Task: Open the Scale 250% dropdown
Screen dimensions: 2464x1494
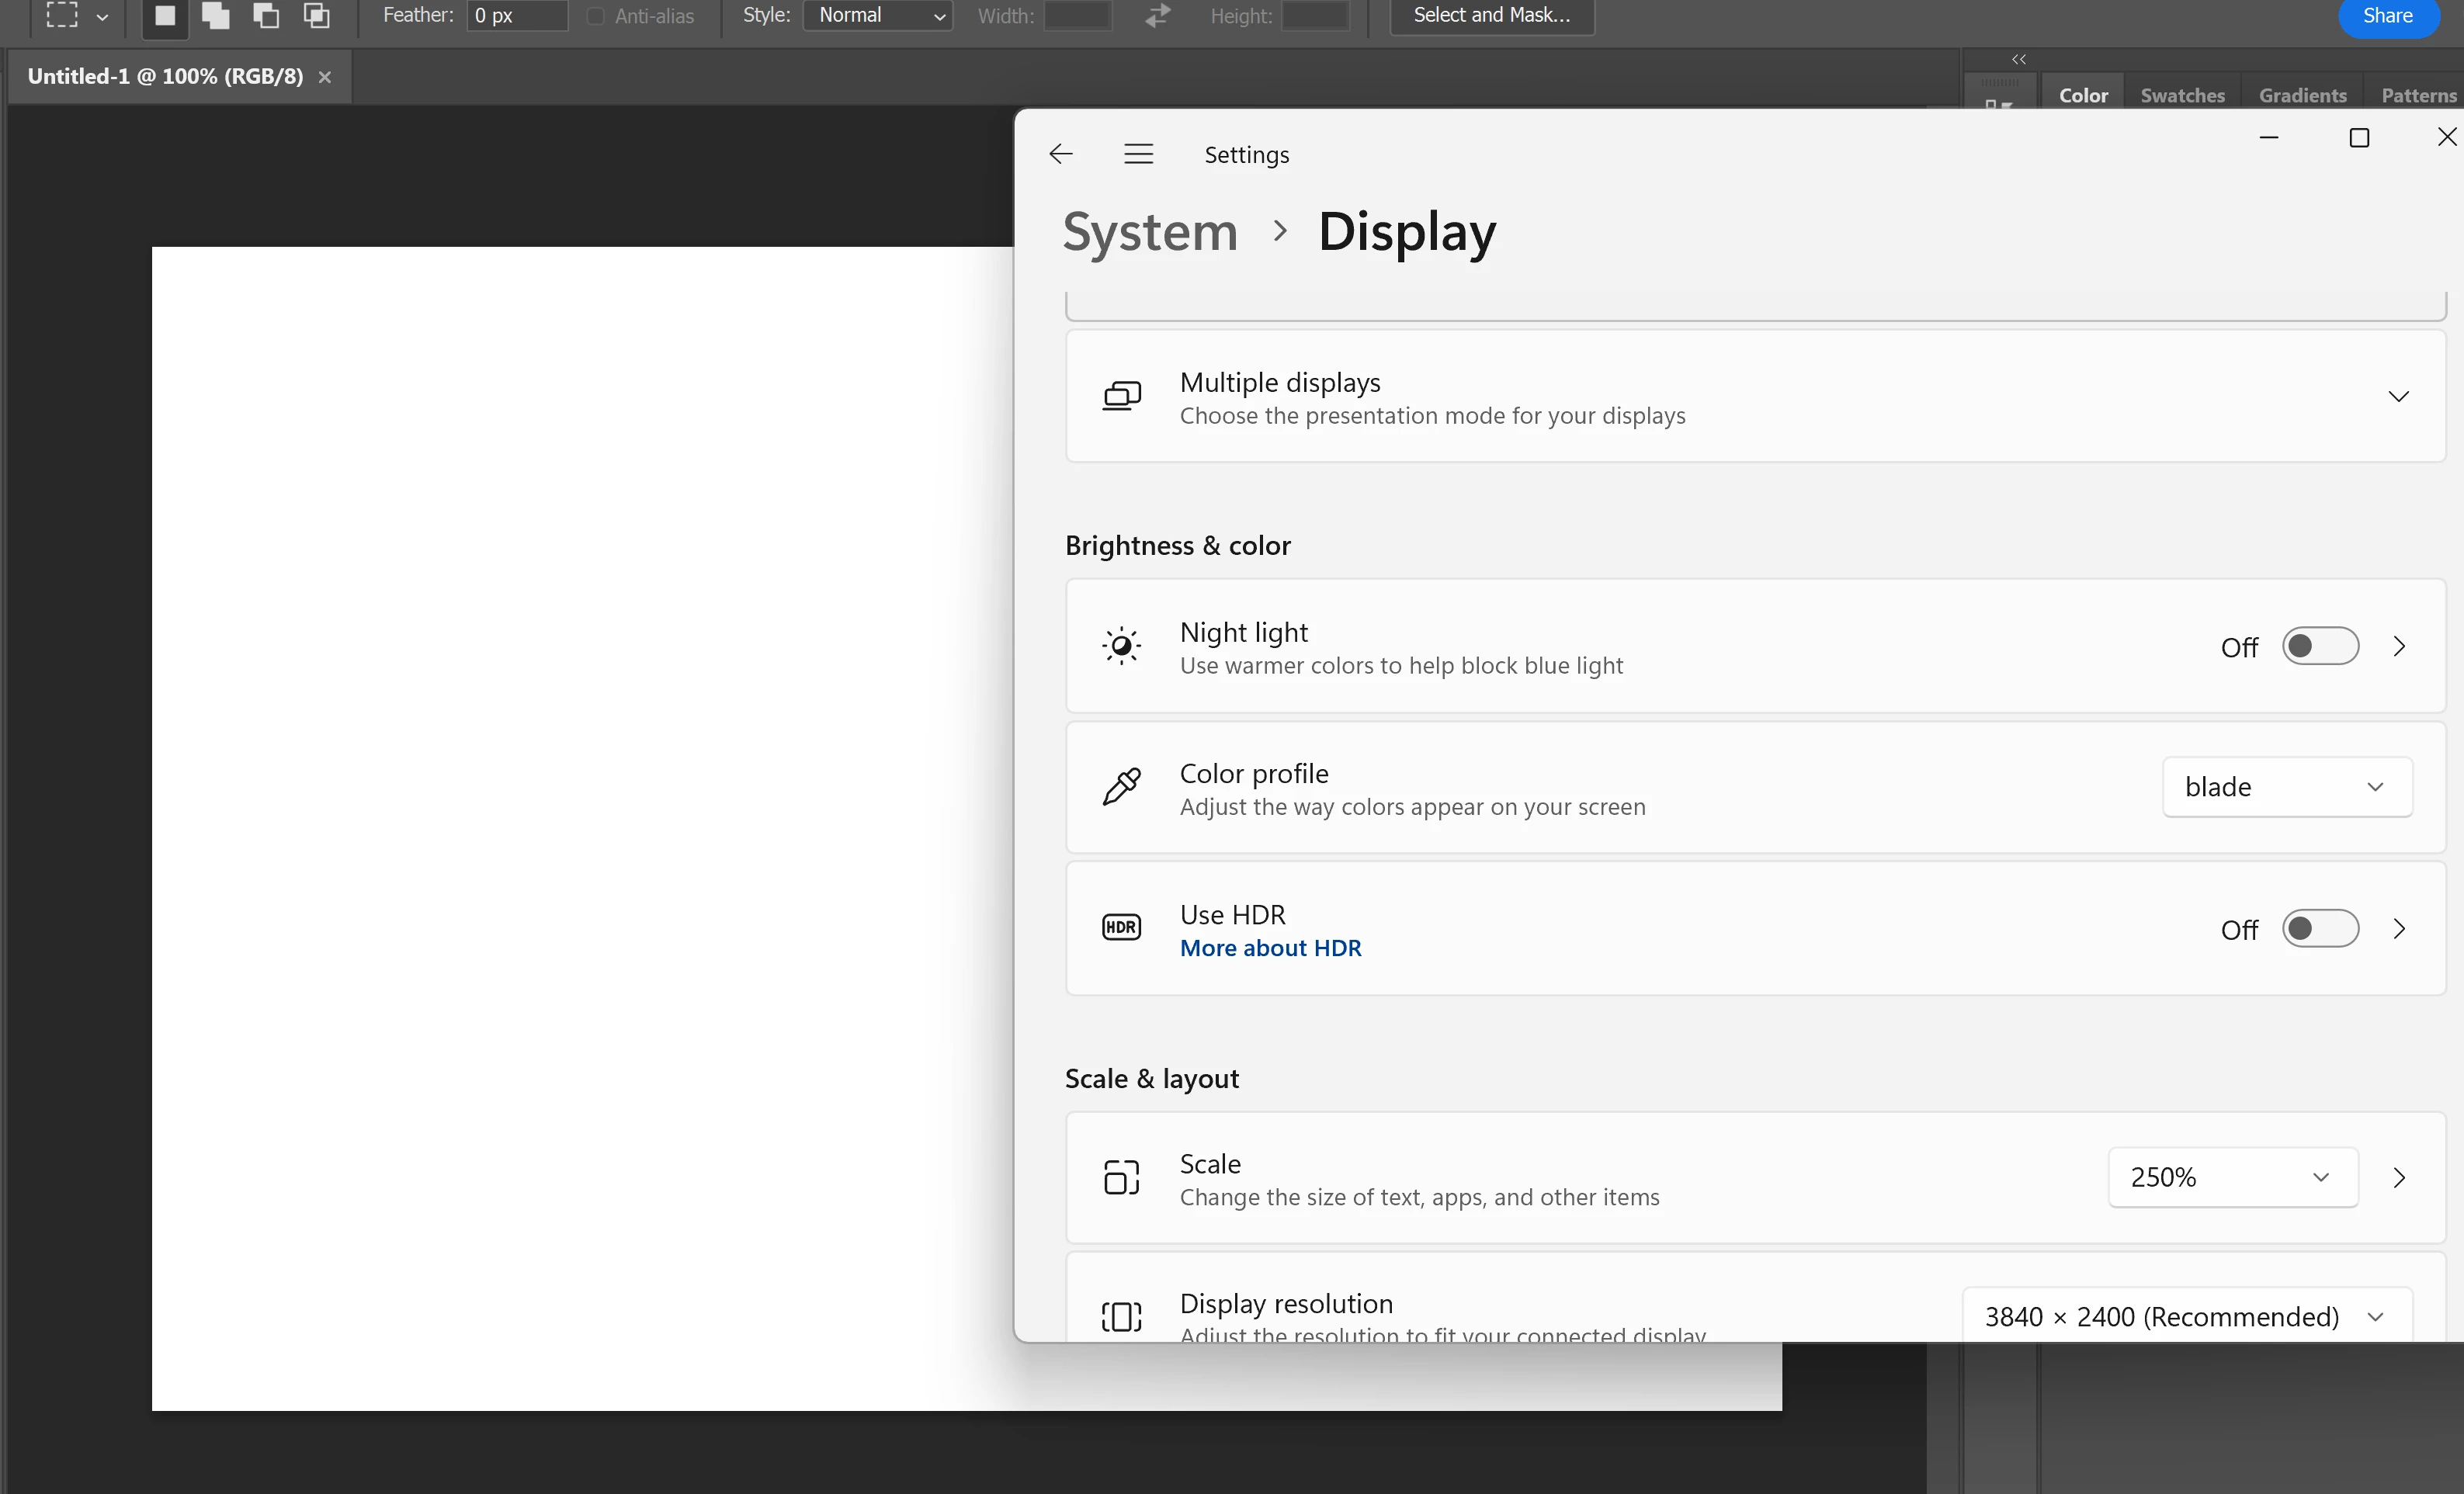Action: pyautogui.click(x=2232, y=1177)
